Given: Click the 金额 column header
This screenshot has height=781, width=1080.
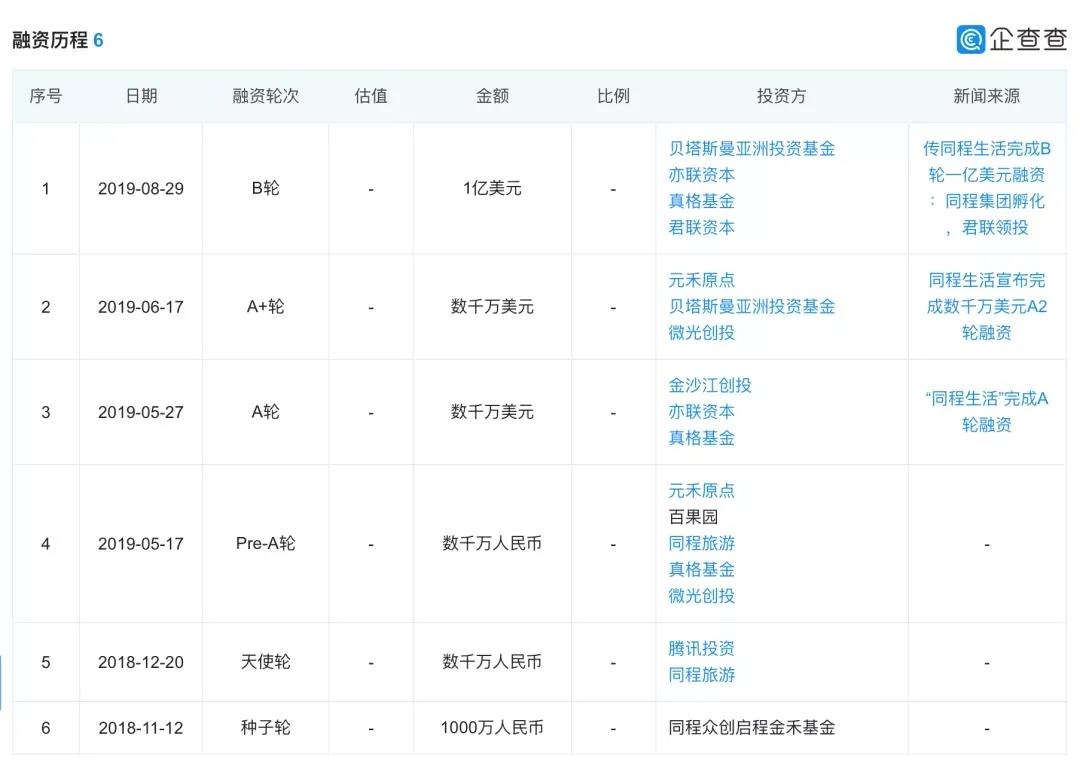Looking at the screenshot, I should 492,96.
